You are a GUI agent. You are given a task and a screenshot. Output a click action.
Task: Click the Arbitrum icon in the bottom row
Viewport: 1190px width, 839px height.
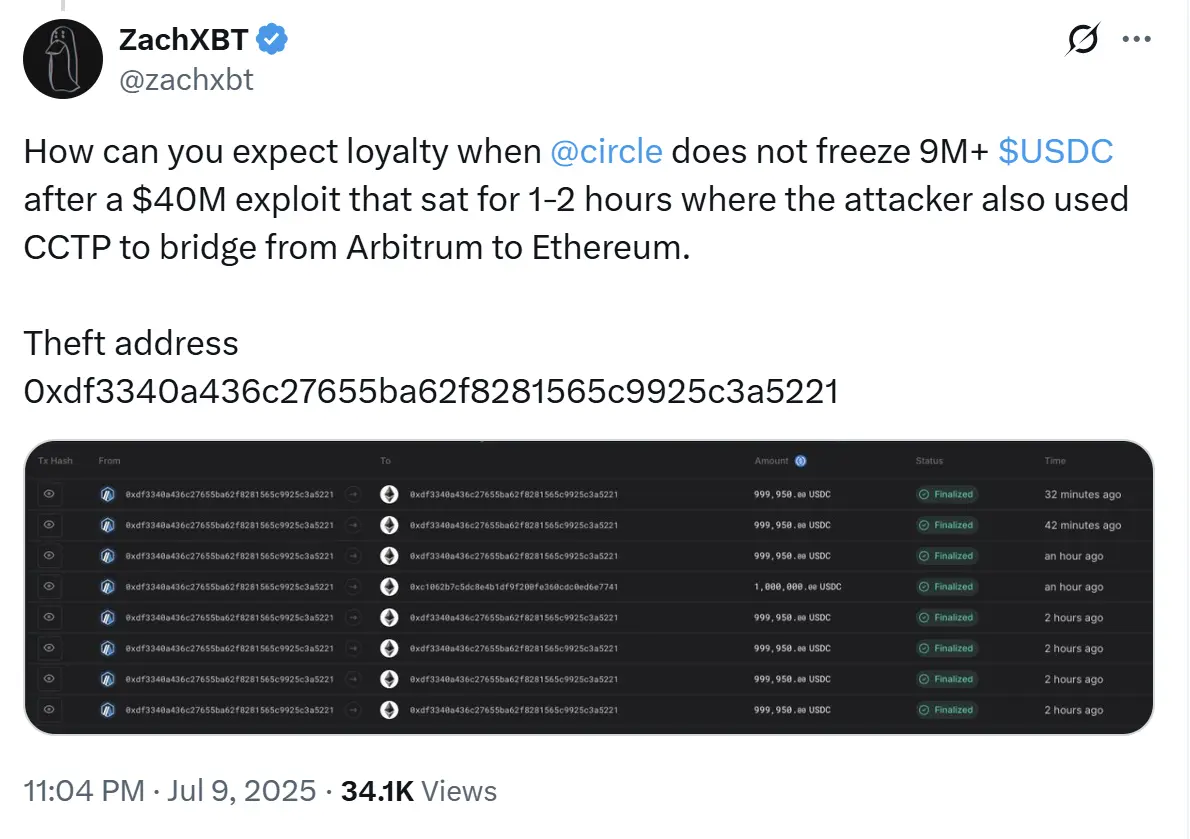(x=108, y=710)
